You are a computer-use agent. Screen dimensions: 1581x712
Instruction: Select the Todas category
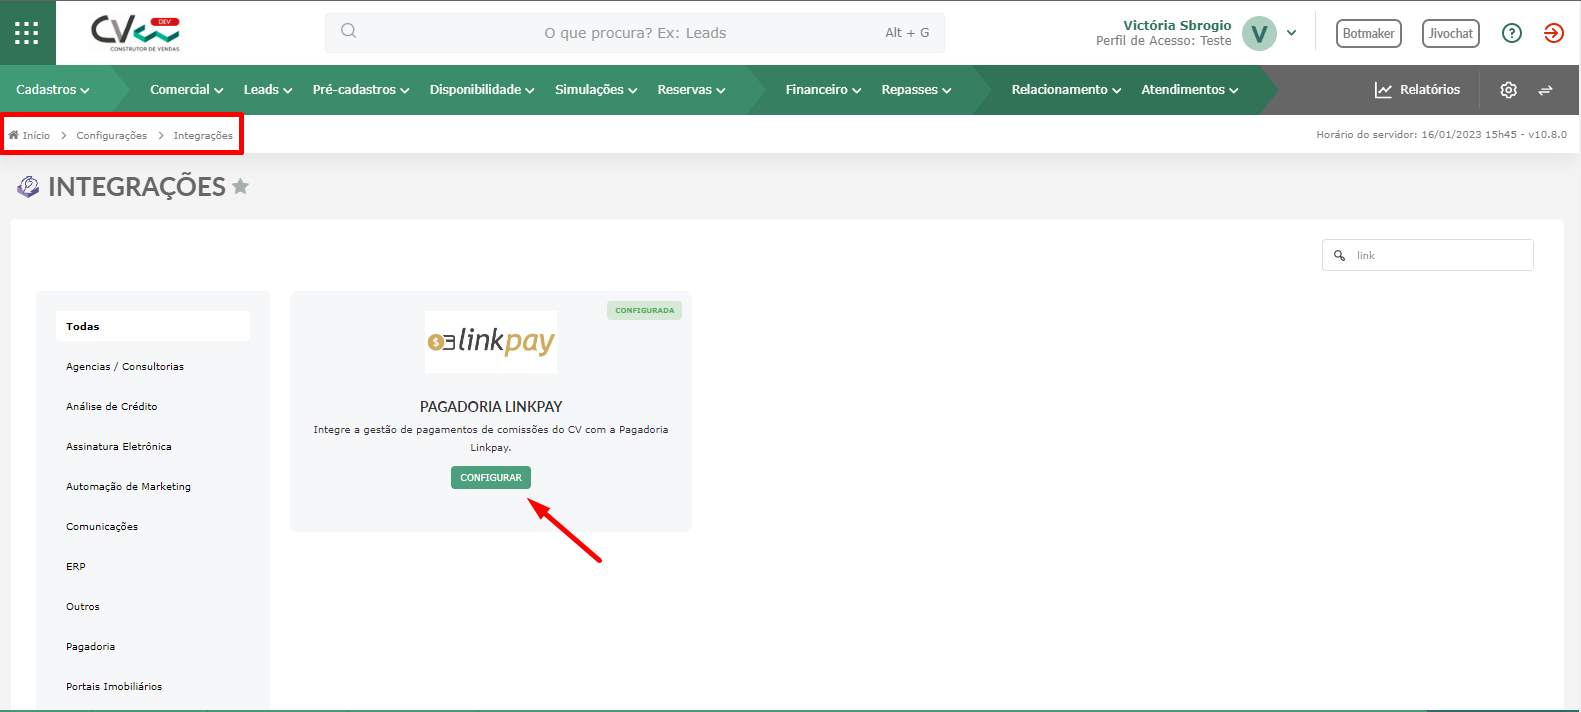[x=153, y=326]
